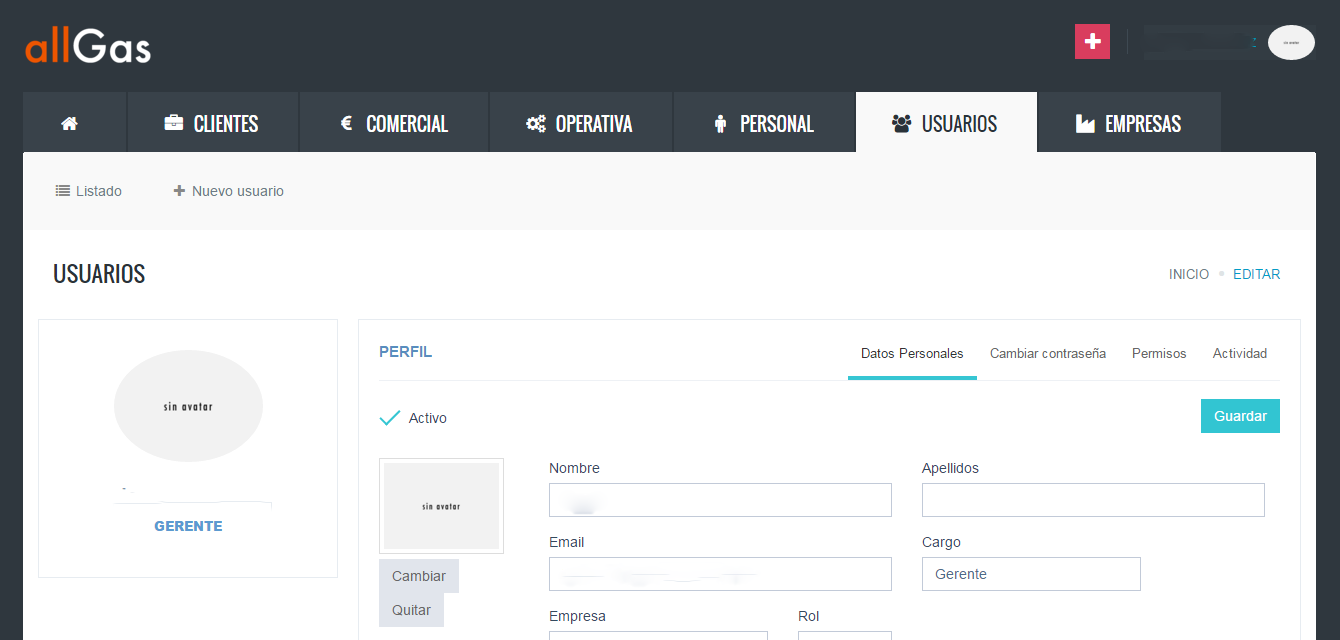
Task: Open the CLIENTES menu
Action: click(x=212, y=123)
